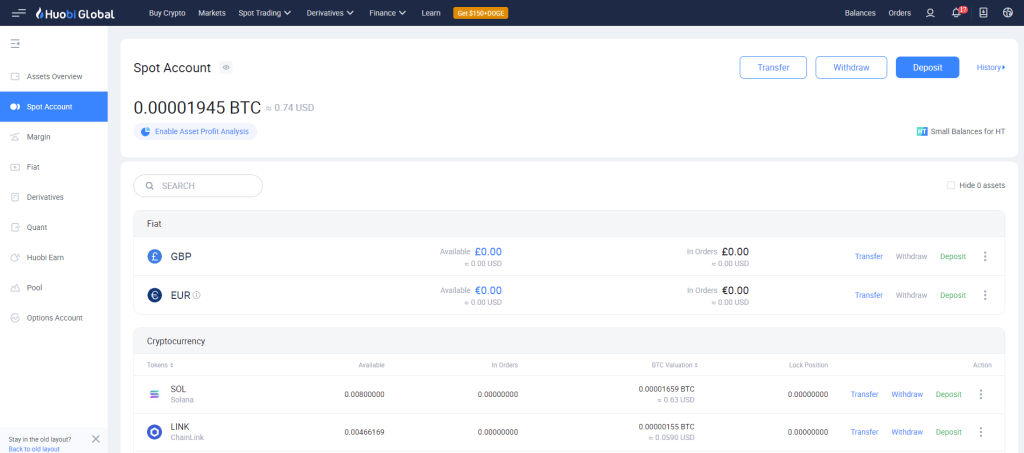Viewport: 1024px width, 453px height.
Task: Click the ChainLink token logo
Action: point(155,432)
